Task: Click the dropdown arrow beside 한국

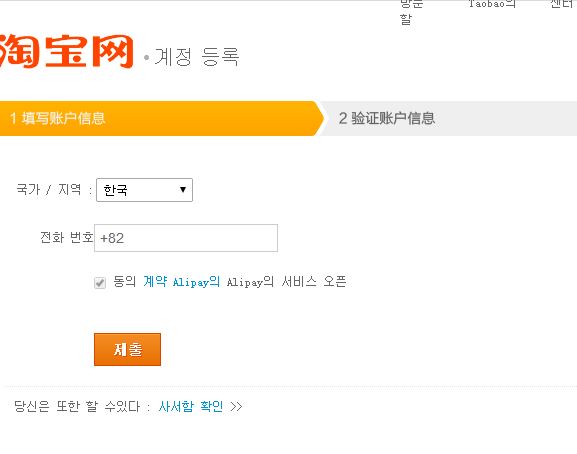Action: point(183,189)
